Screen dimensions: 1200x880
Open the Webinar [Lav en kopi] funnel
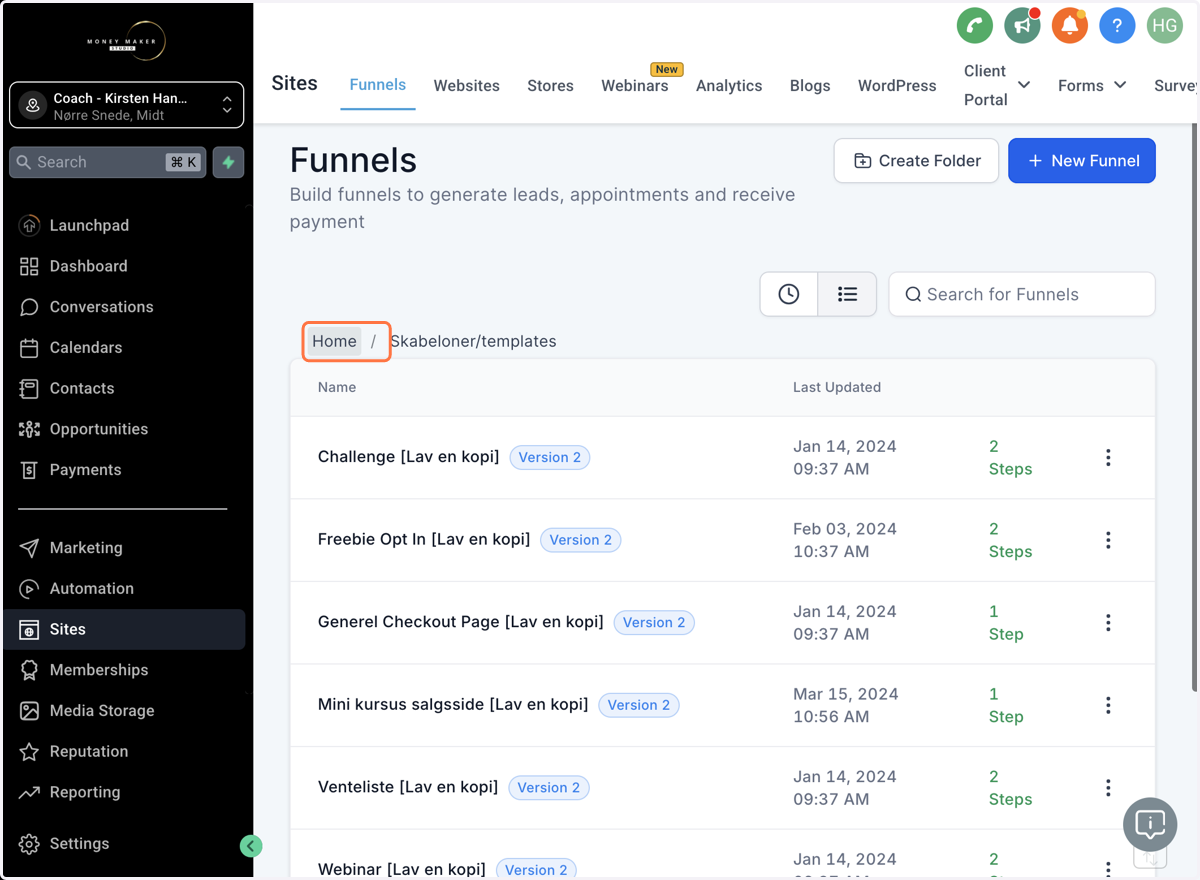(x=402, y=869)
